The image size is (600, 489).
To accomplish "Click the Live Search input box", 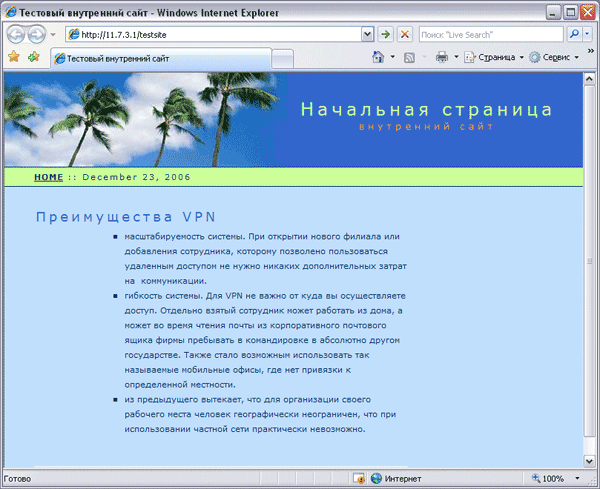I will coord(491,34).
